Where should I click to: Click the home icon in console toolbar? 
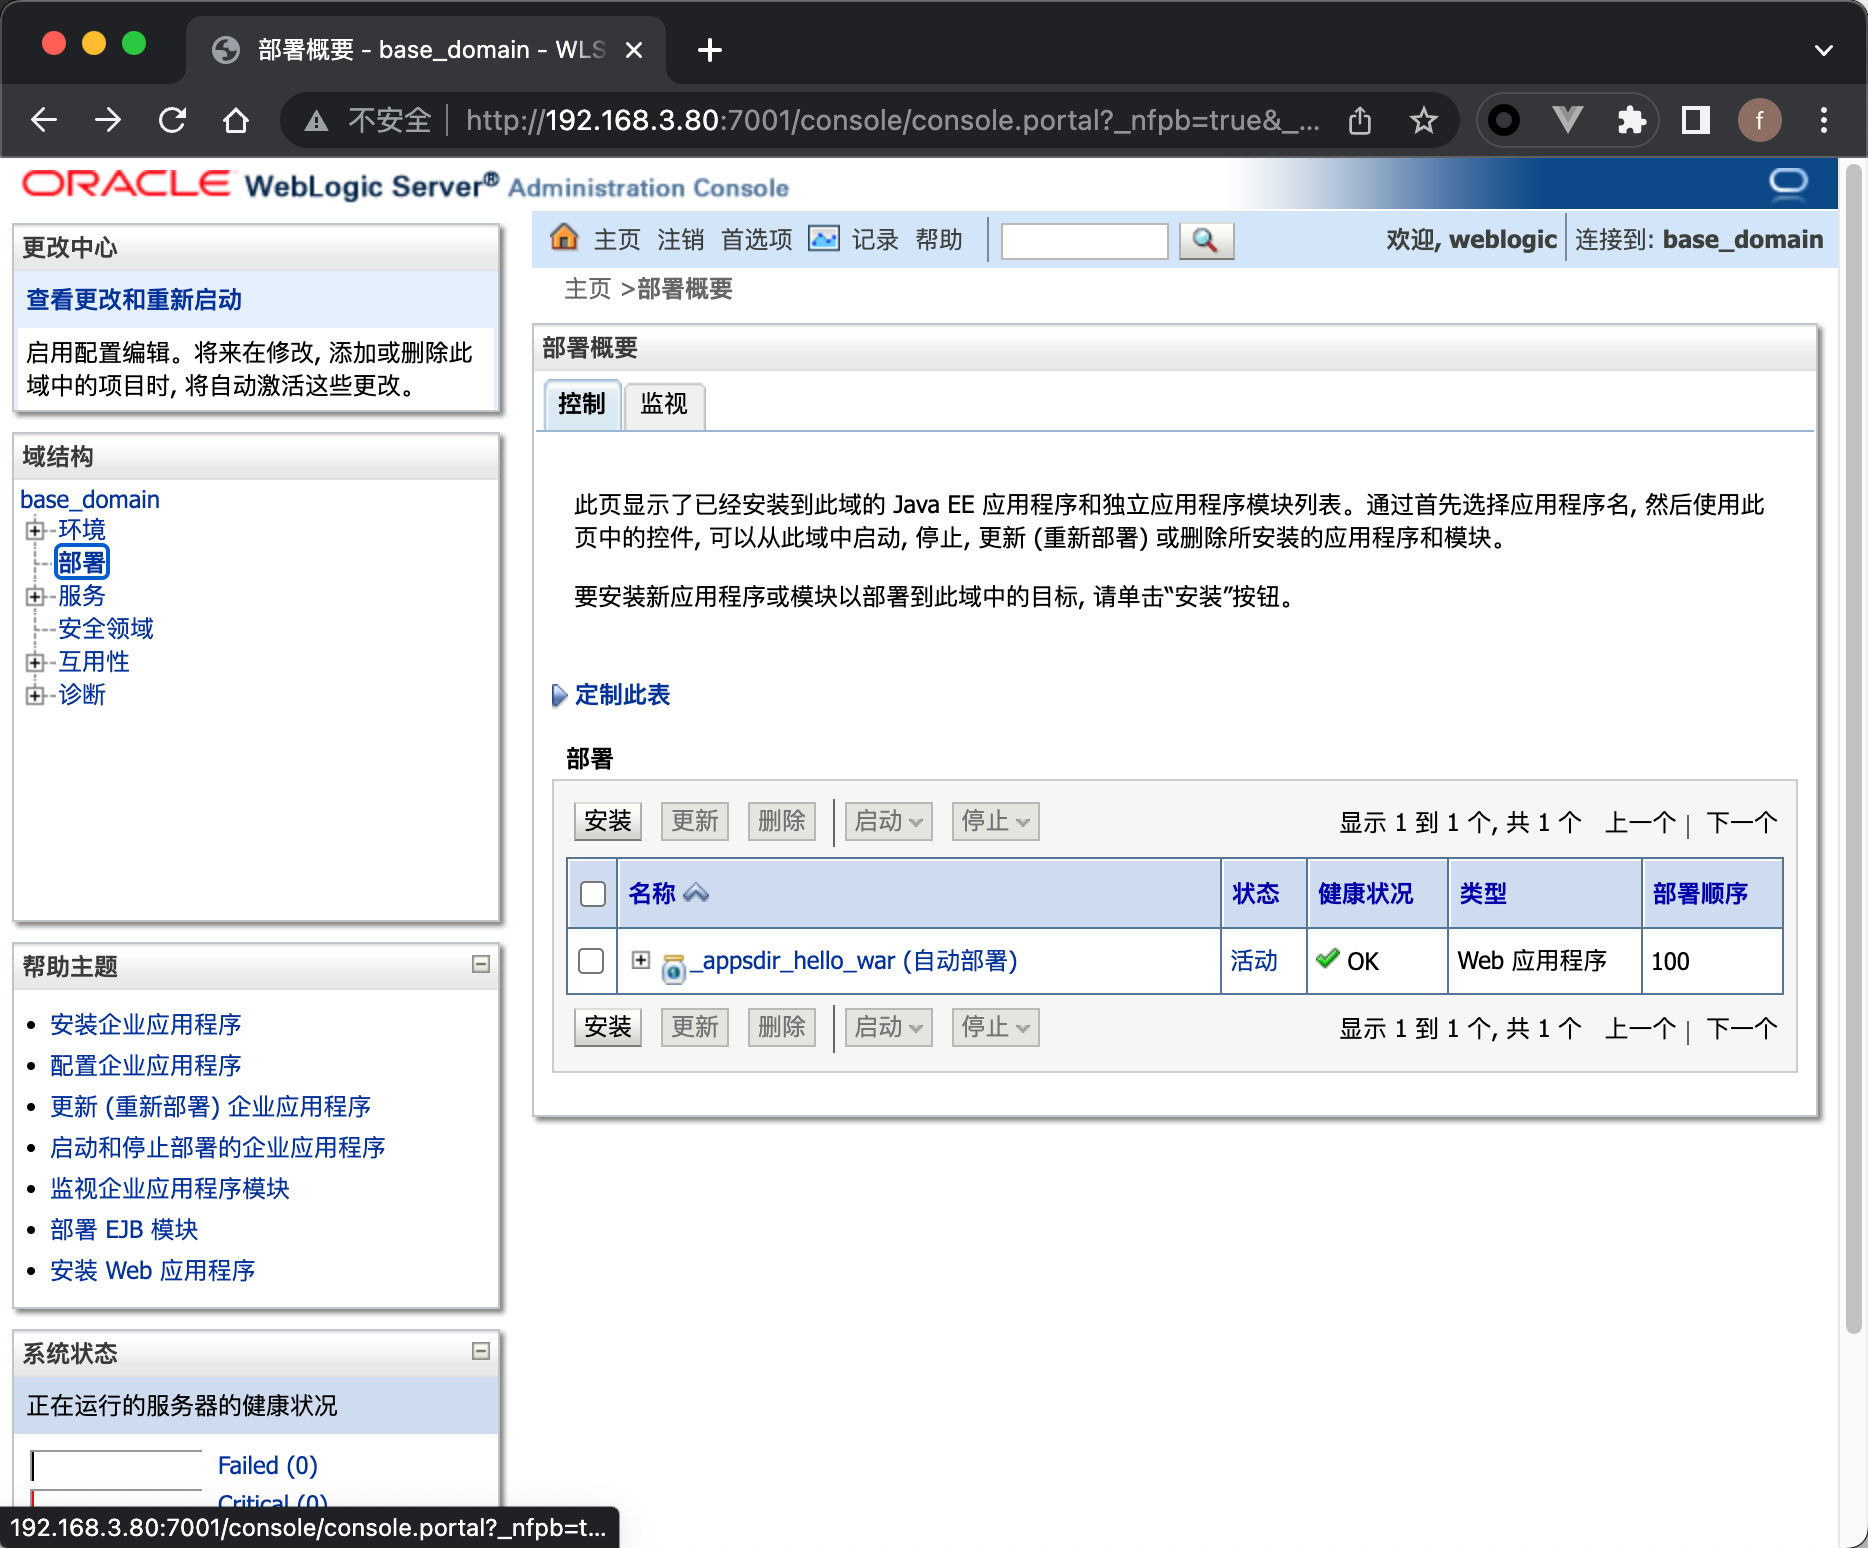coord(564,238)
